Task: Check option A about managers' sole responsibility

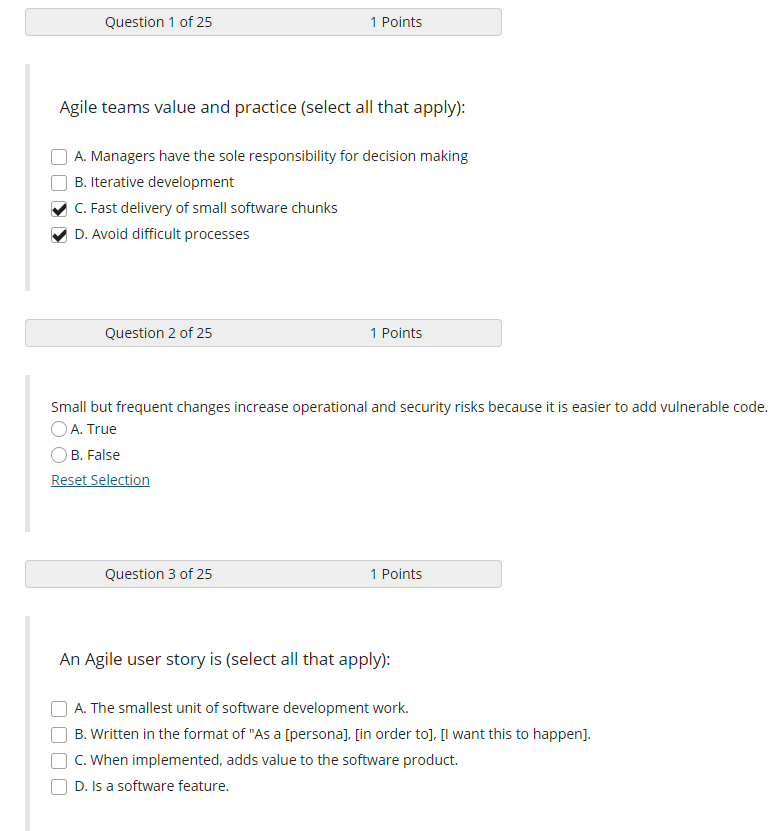Action: [59, 156]
